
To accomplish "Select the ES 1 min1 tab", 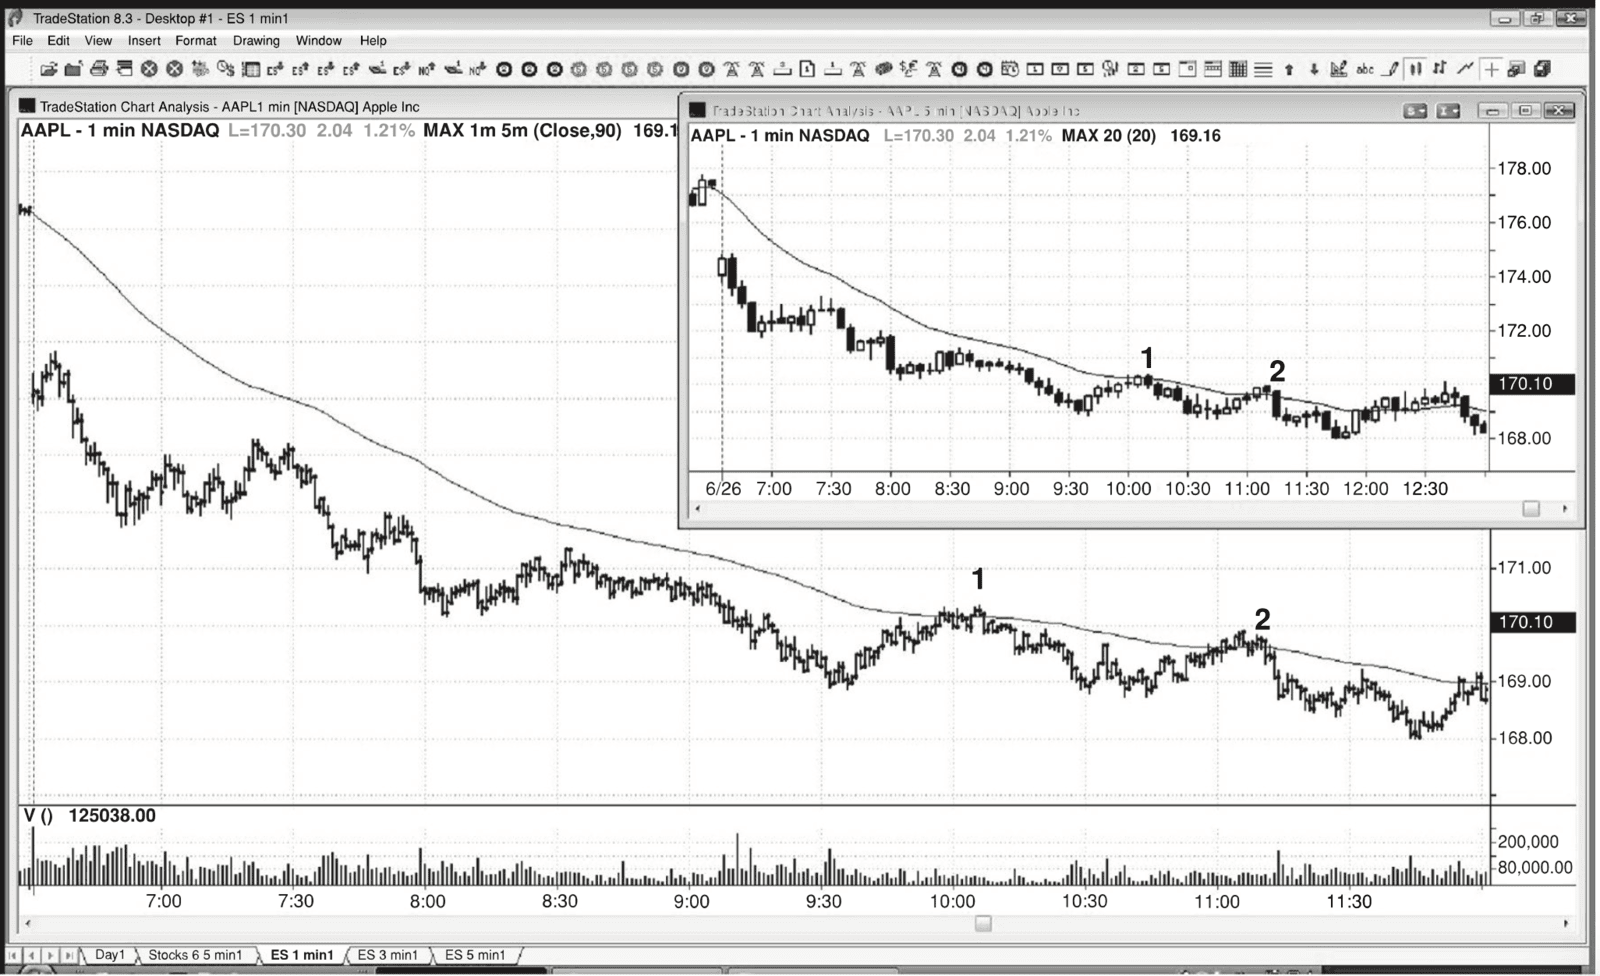I will point(302,955).
